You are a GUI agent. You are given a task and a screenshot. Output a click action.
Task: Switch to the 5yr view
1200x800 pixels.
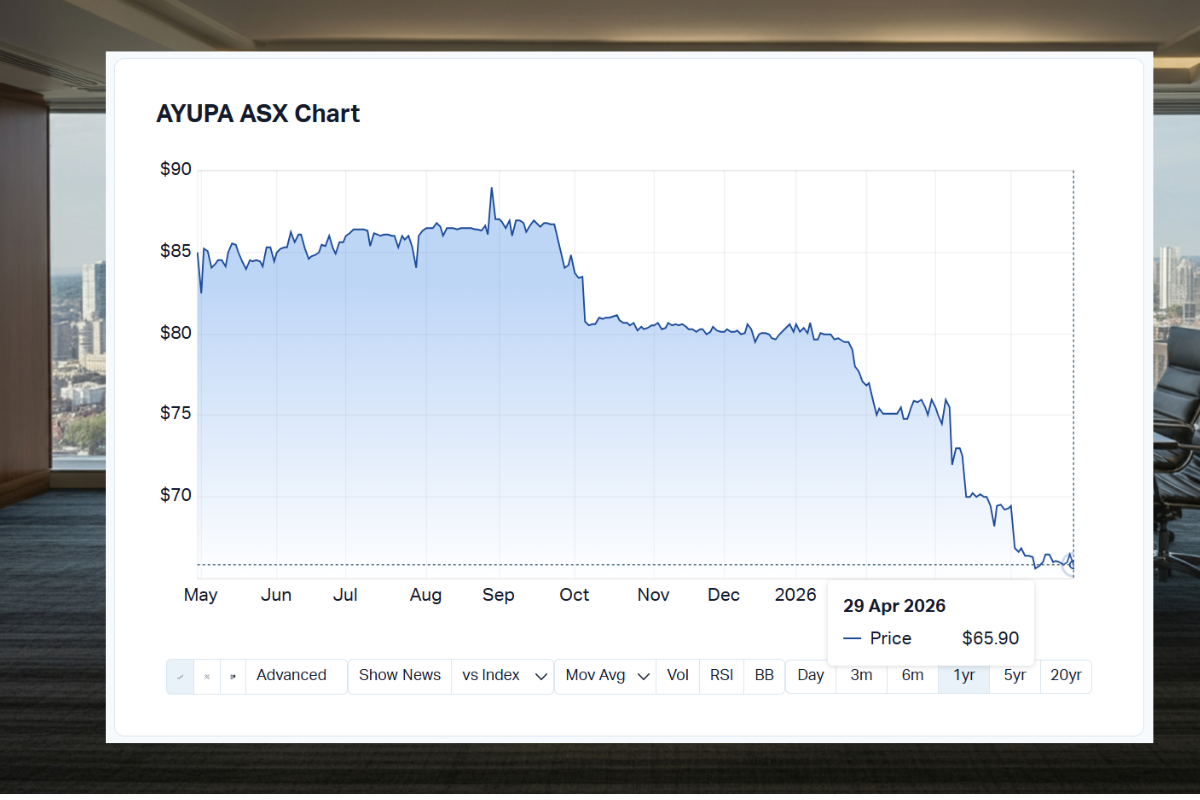1014,676
